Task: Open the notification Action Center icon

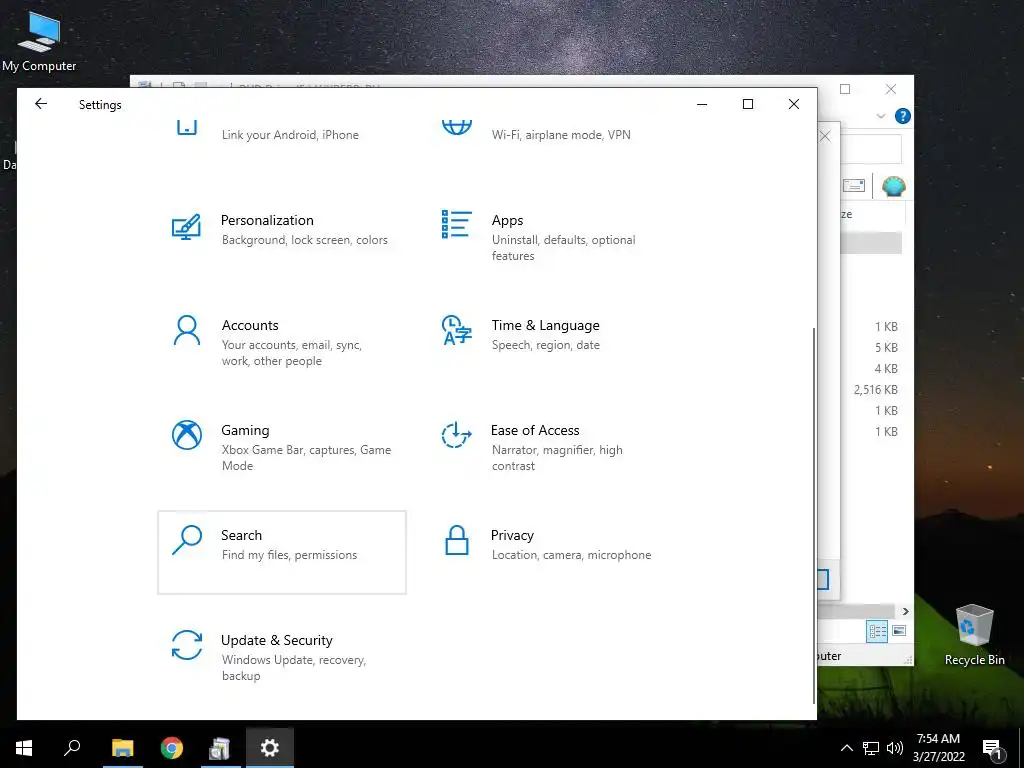Action: pos(993,748)
